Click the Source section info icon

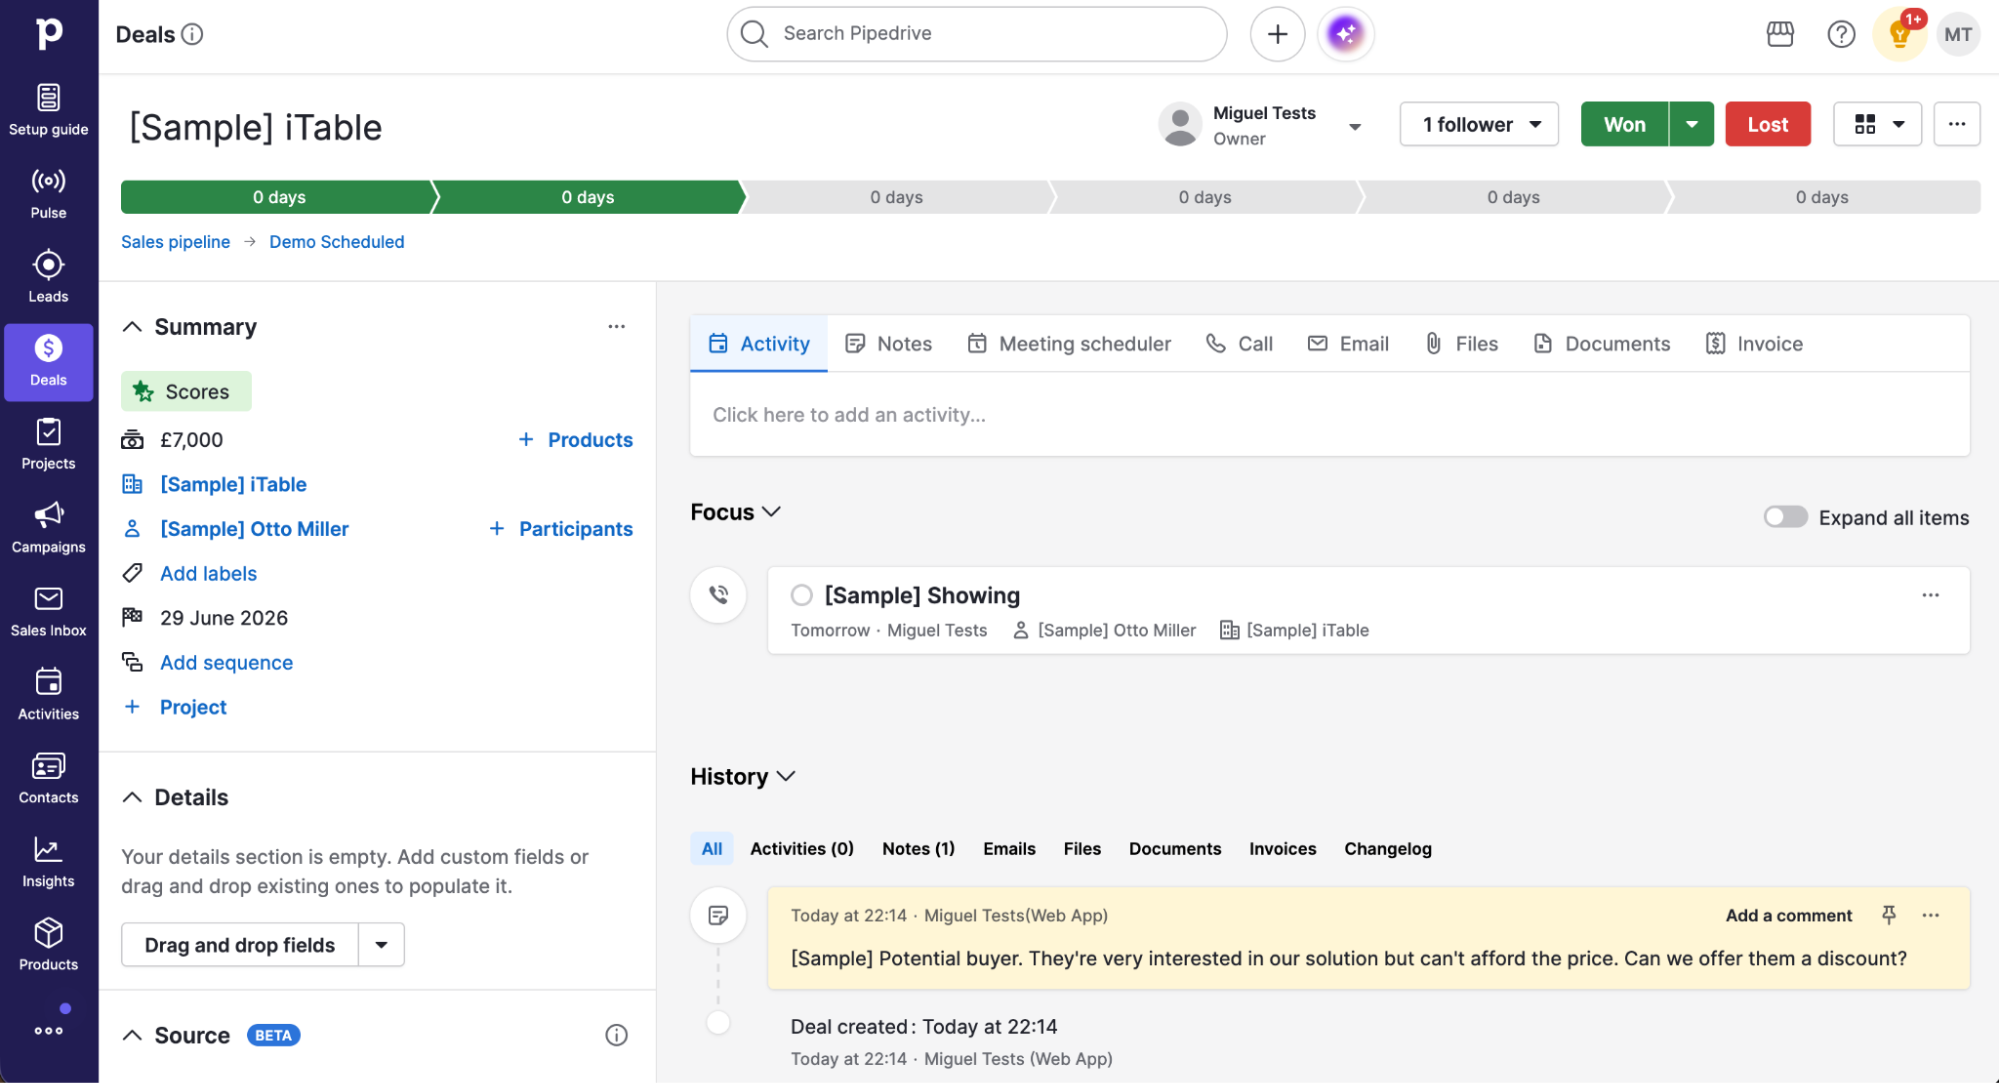point(617,1035)
